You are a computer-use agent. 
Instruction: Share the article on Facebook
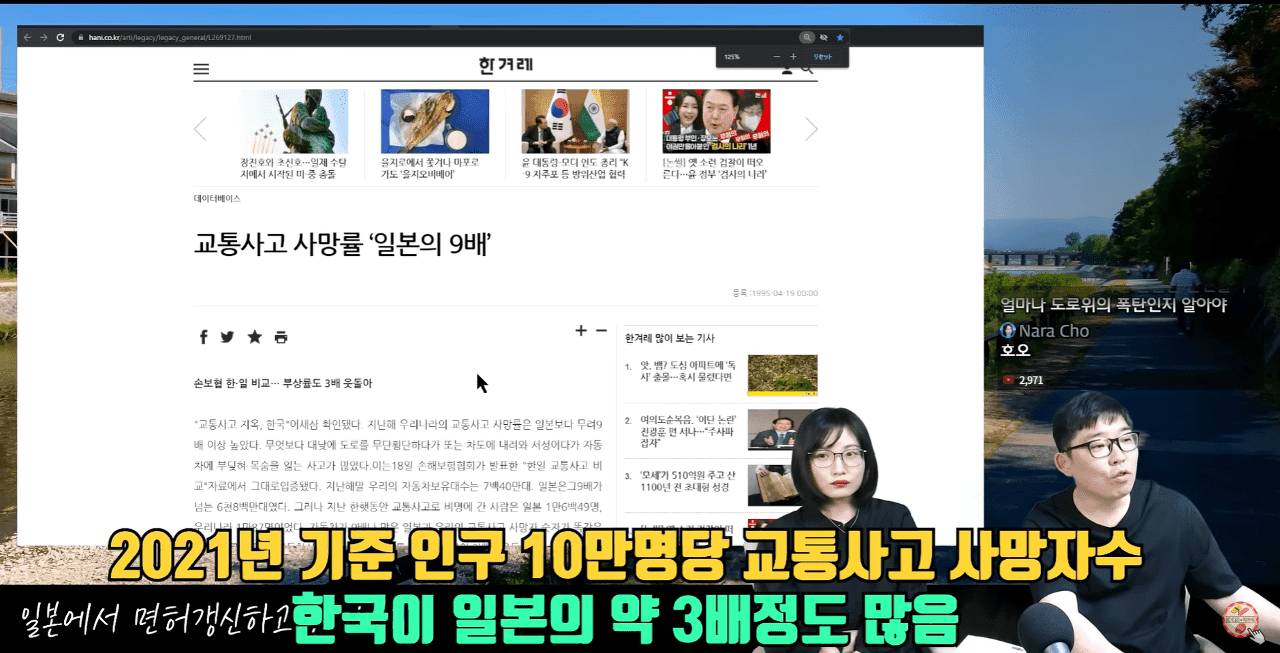click(x=203, y=337)
